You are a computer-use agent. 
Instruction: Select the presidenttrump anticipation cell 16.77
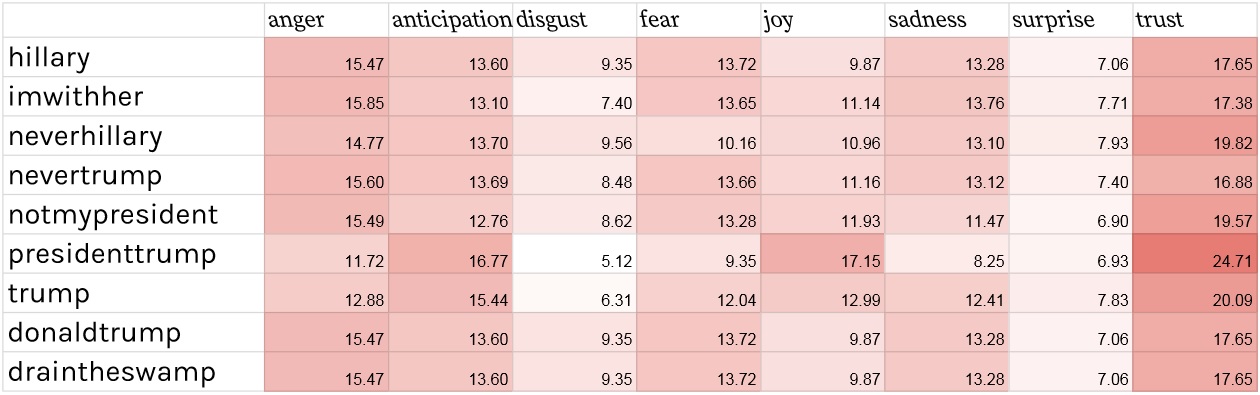pyautogui.click(x=450, y=254)
